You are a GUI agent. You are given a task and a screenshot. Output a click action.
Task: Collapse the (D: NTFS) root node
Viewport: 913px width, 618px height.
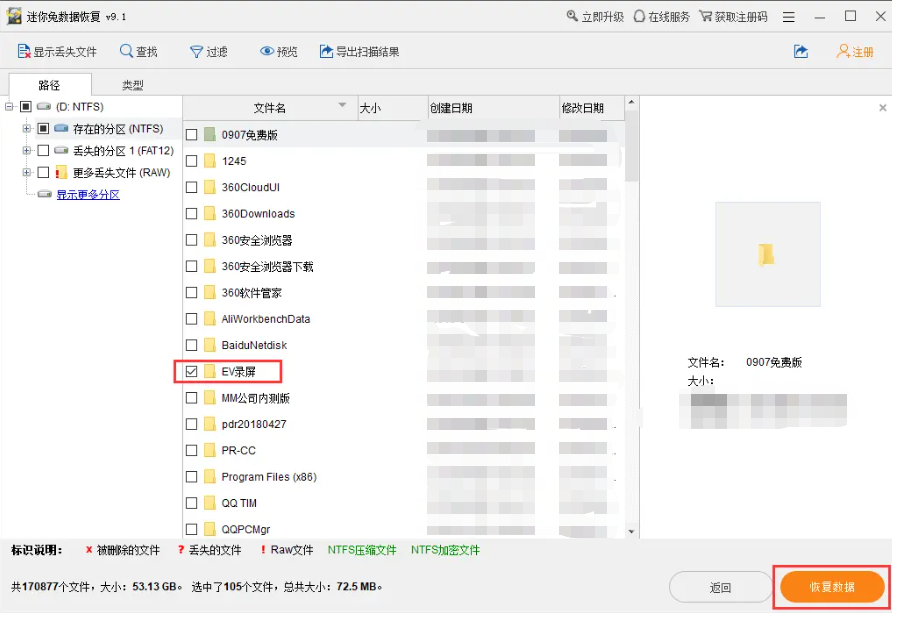(10, 107)
